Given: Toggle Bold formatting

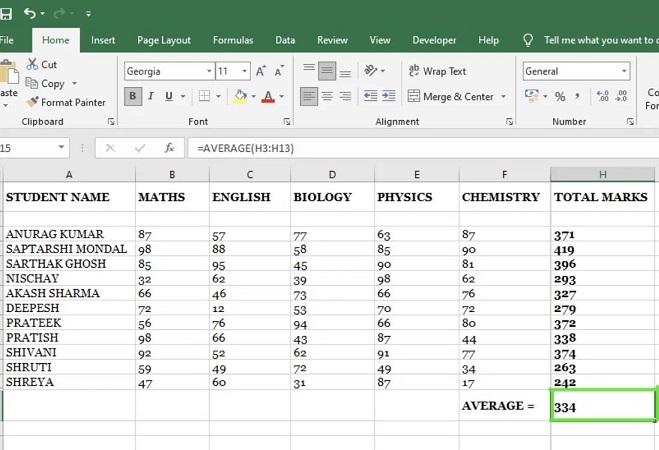Looking at the screenshot, I should 133,96.
